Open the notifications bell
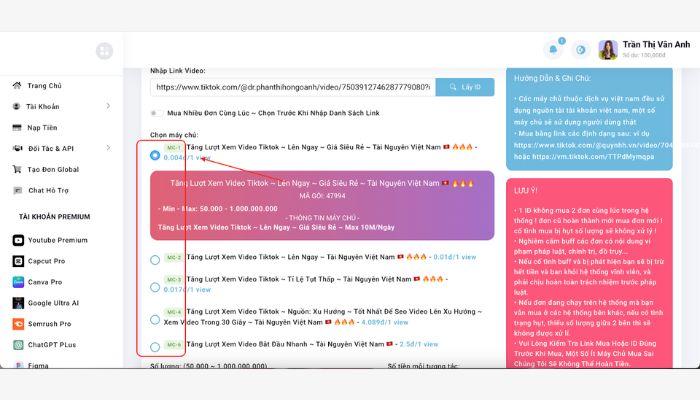 pos(553,49)
